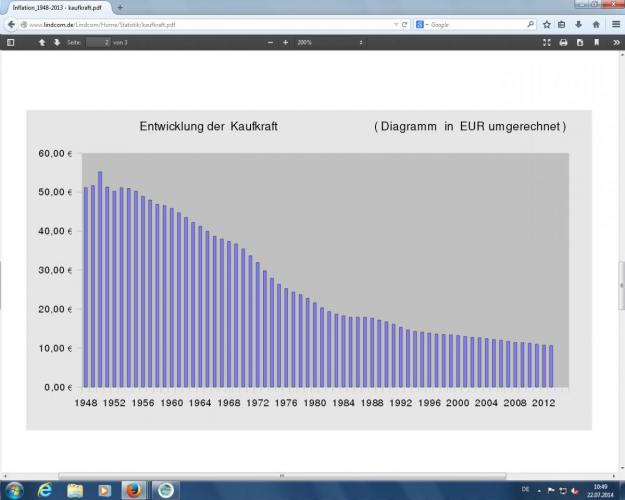Open search engine selector dropdown
Image resolution: width=625 pixels, height=500 pixels.
(x=421, y=24)
